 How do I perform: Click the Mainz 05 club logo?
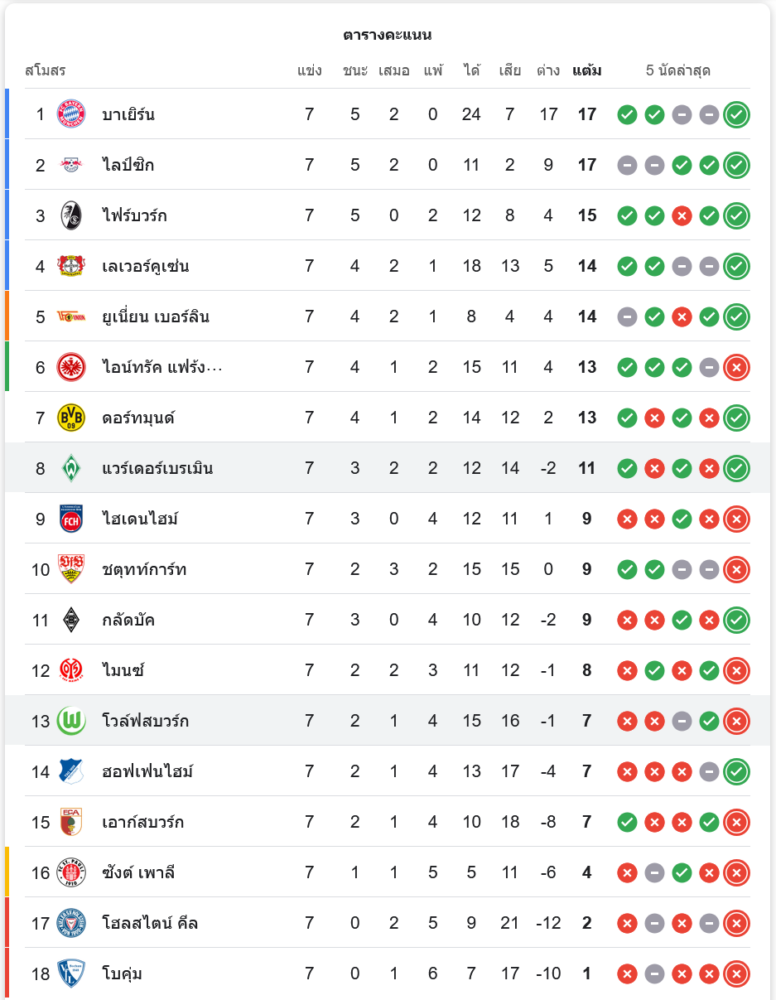point(71,670)
